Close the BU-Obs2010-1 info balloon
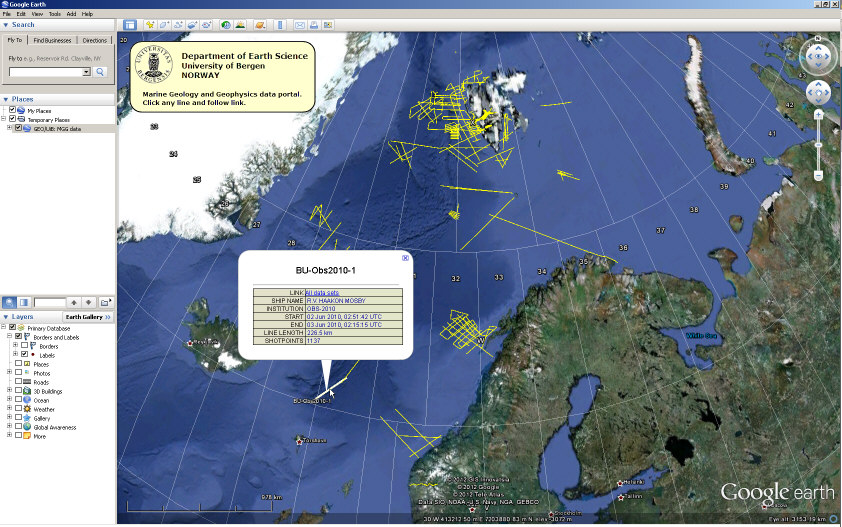The height and width of the screenshot is (527, 842). pos(405,258)
